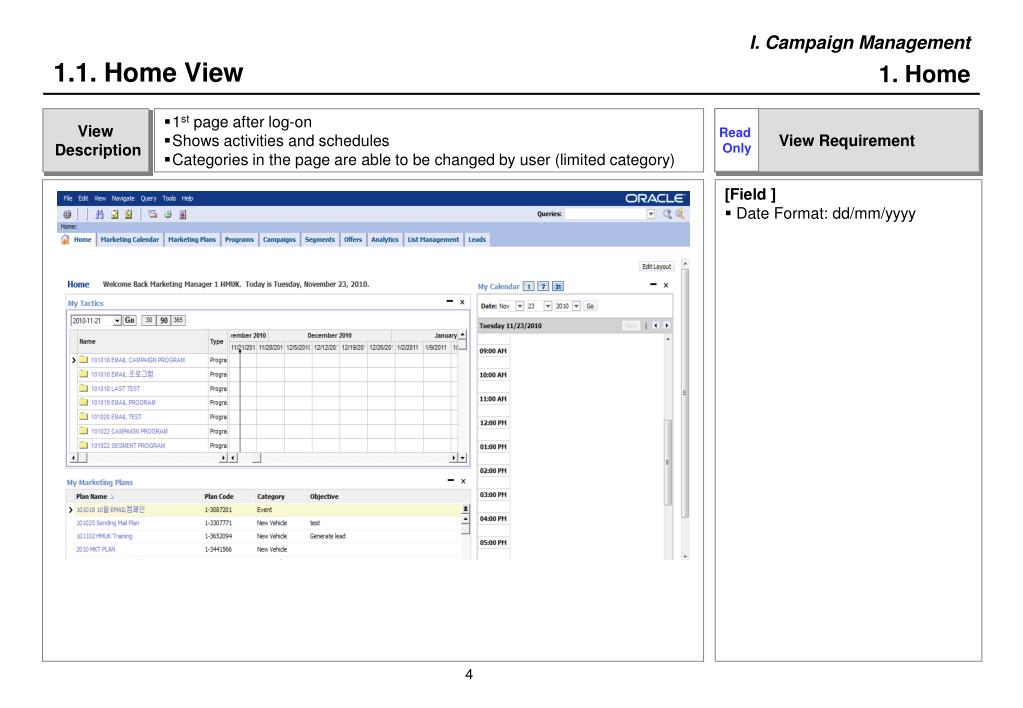Open the Query menu

pos(149,198)
